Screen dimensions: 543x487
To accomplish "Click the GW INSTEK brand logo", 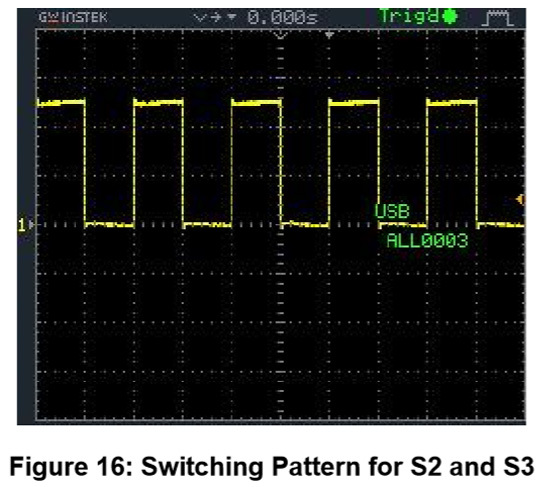I will click(73, 17).
